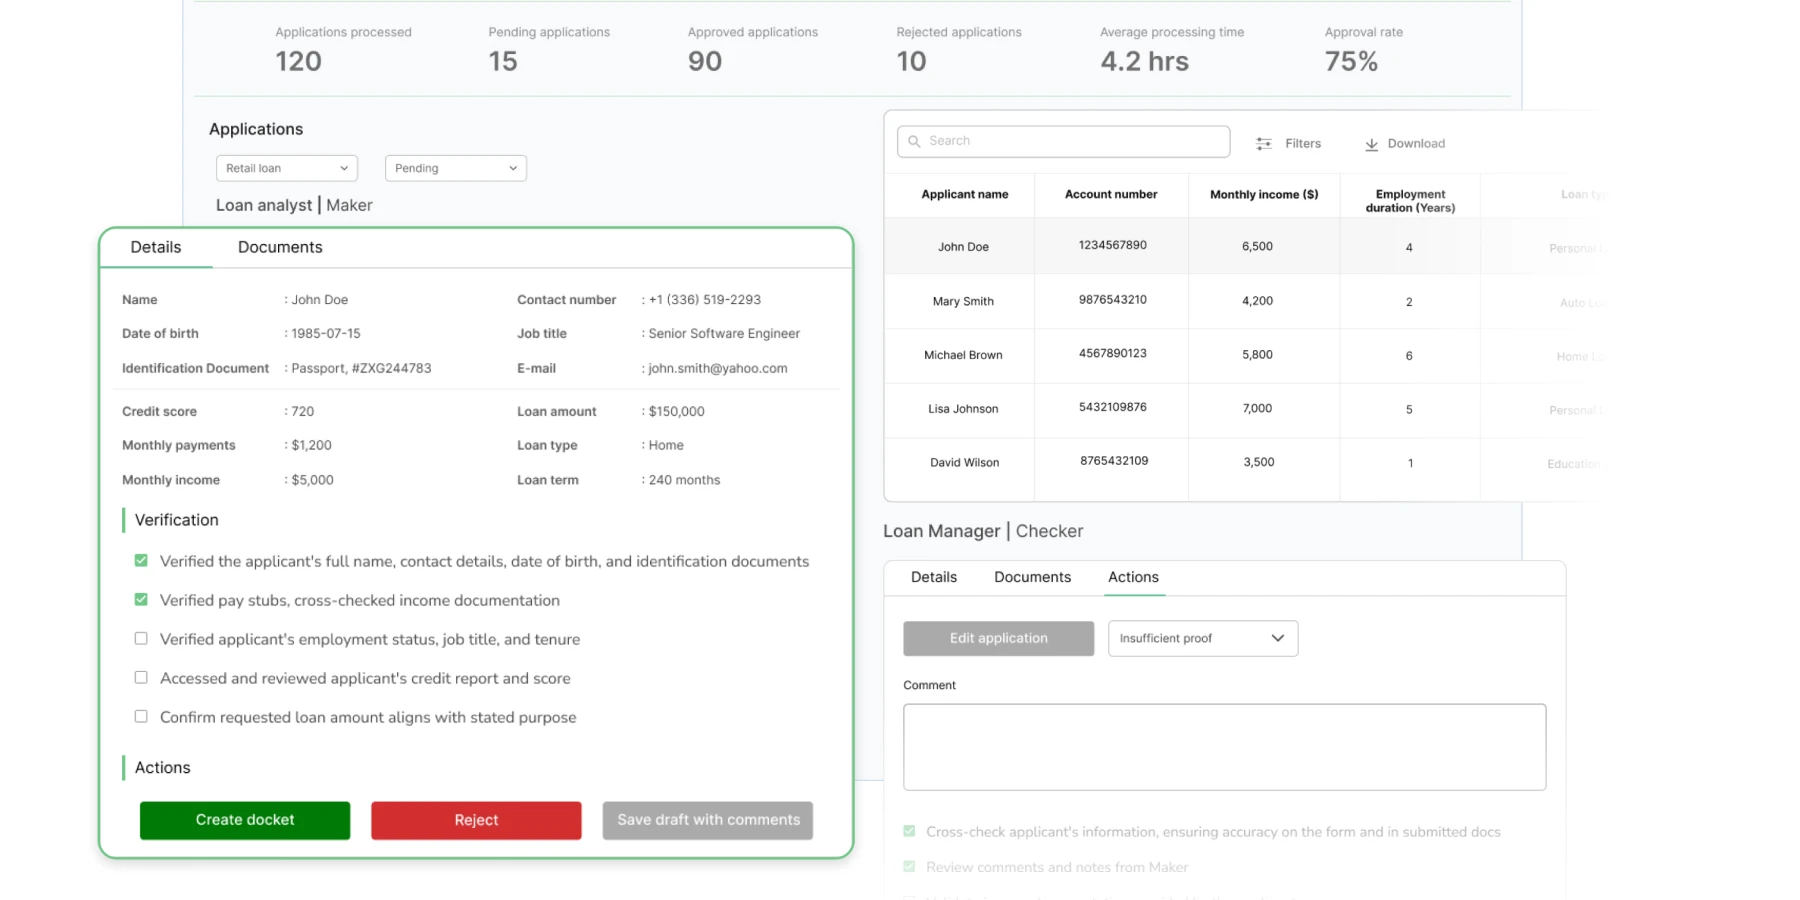The image size is (1800, 900).
Task: Check the employment status verification box
Action: pyautogui.click(x=141, y=639)
